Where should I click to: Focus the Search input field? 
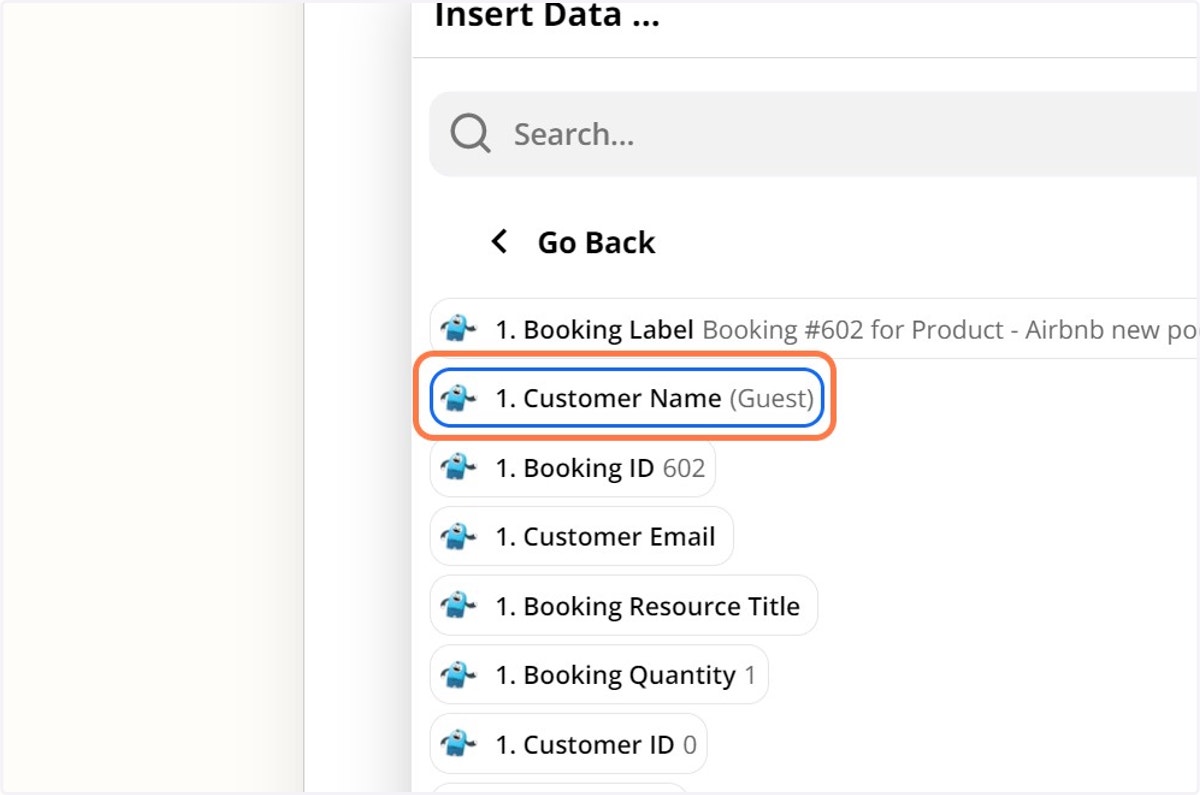point(814,134)
